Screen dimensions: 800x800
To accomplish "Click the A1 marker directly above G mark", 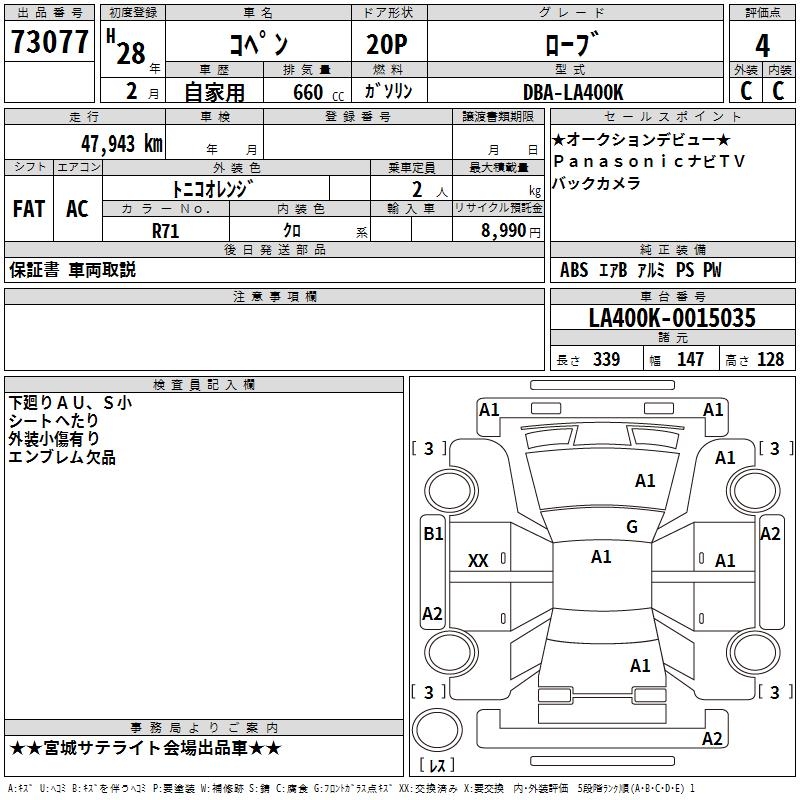I will [645, 481].
